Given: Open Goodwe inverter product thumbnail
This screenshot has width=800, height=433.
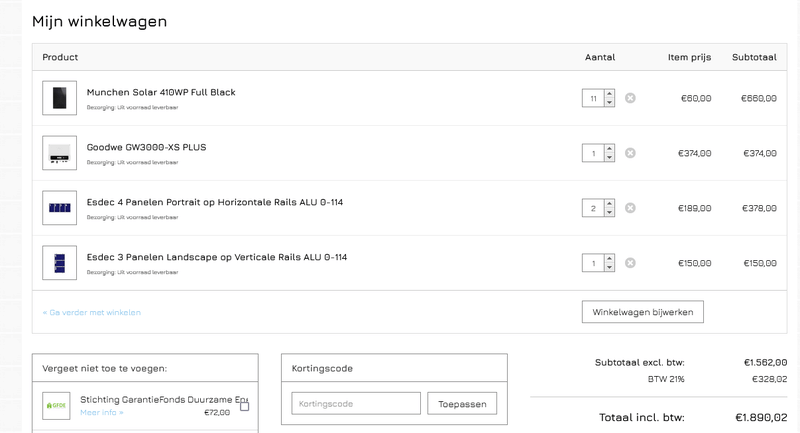Looking at the screenshot, I should click(x=59, y=153).
